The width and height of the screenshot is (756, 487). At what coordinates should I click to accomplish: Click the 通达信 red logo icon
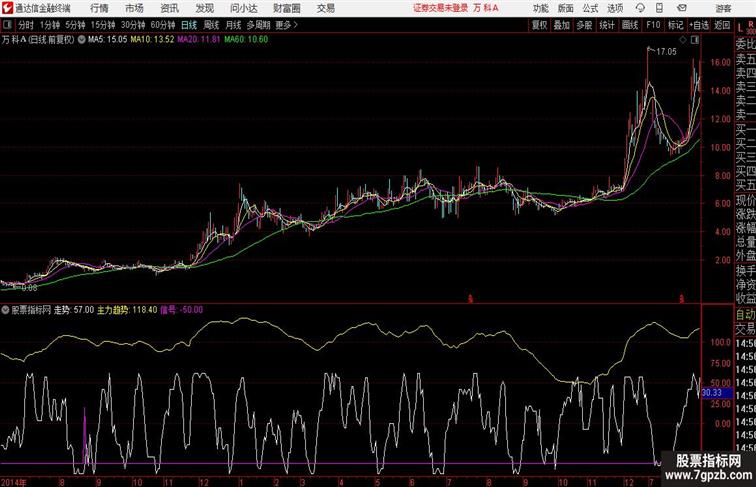(x=7, y=8)
